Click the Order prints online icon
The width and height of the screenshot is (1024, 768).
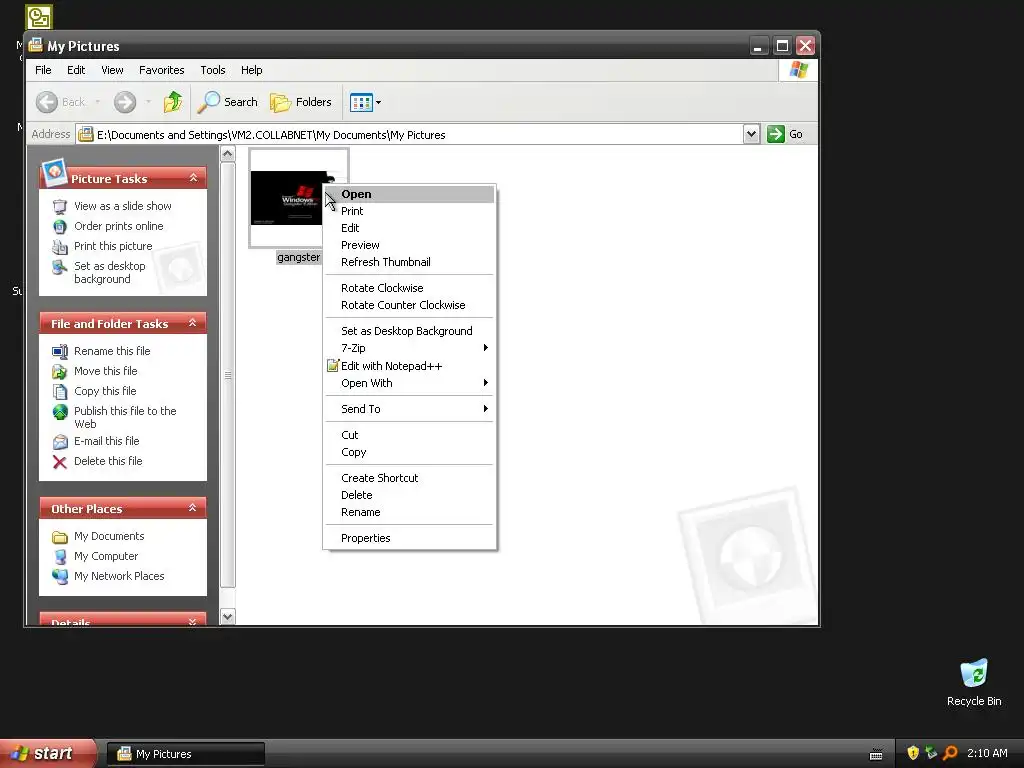(x=59, y=227)
